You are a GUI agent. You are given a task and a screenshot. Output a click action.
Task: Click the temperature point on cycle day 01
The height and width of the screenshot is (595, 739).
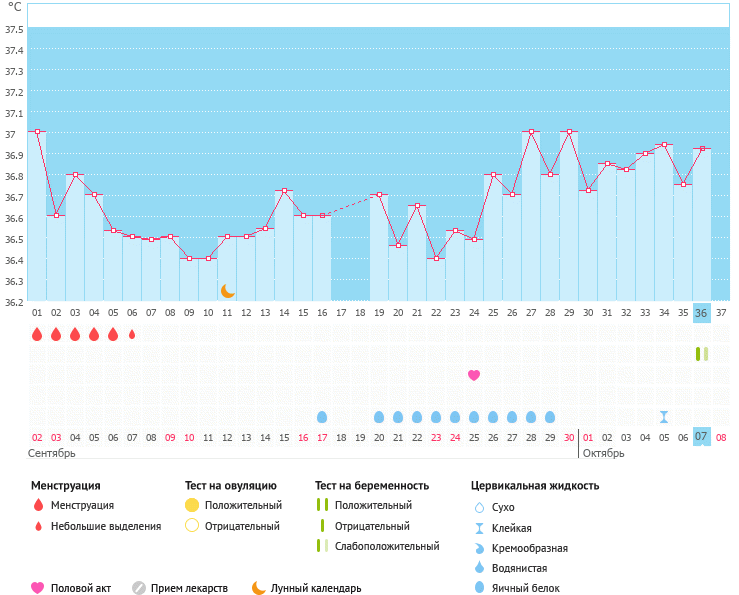point(37,131)
